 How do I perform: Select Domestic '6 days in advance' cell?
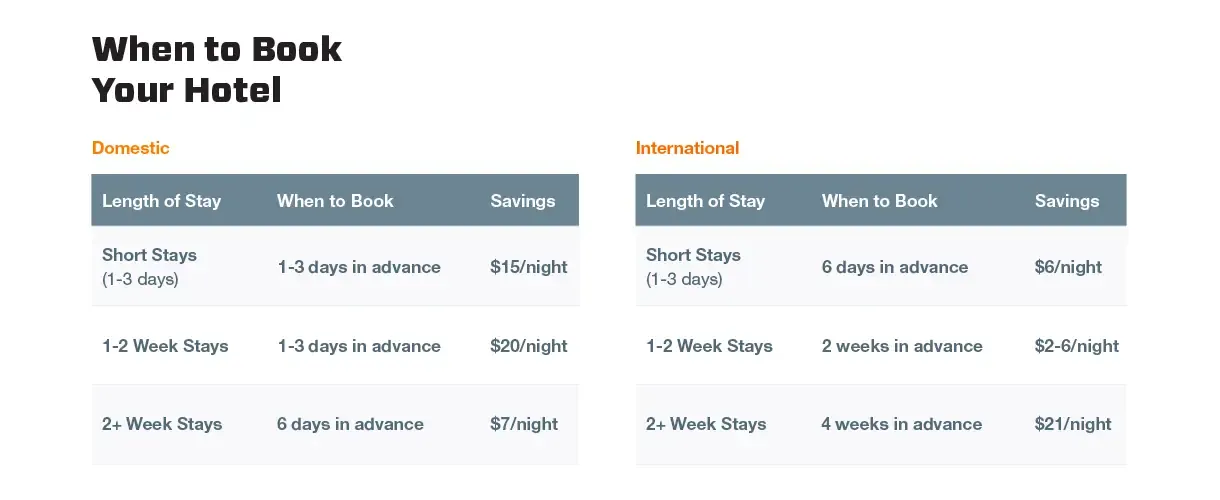(350, 424)
